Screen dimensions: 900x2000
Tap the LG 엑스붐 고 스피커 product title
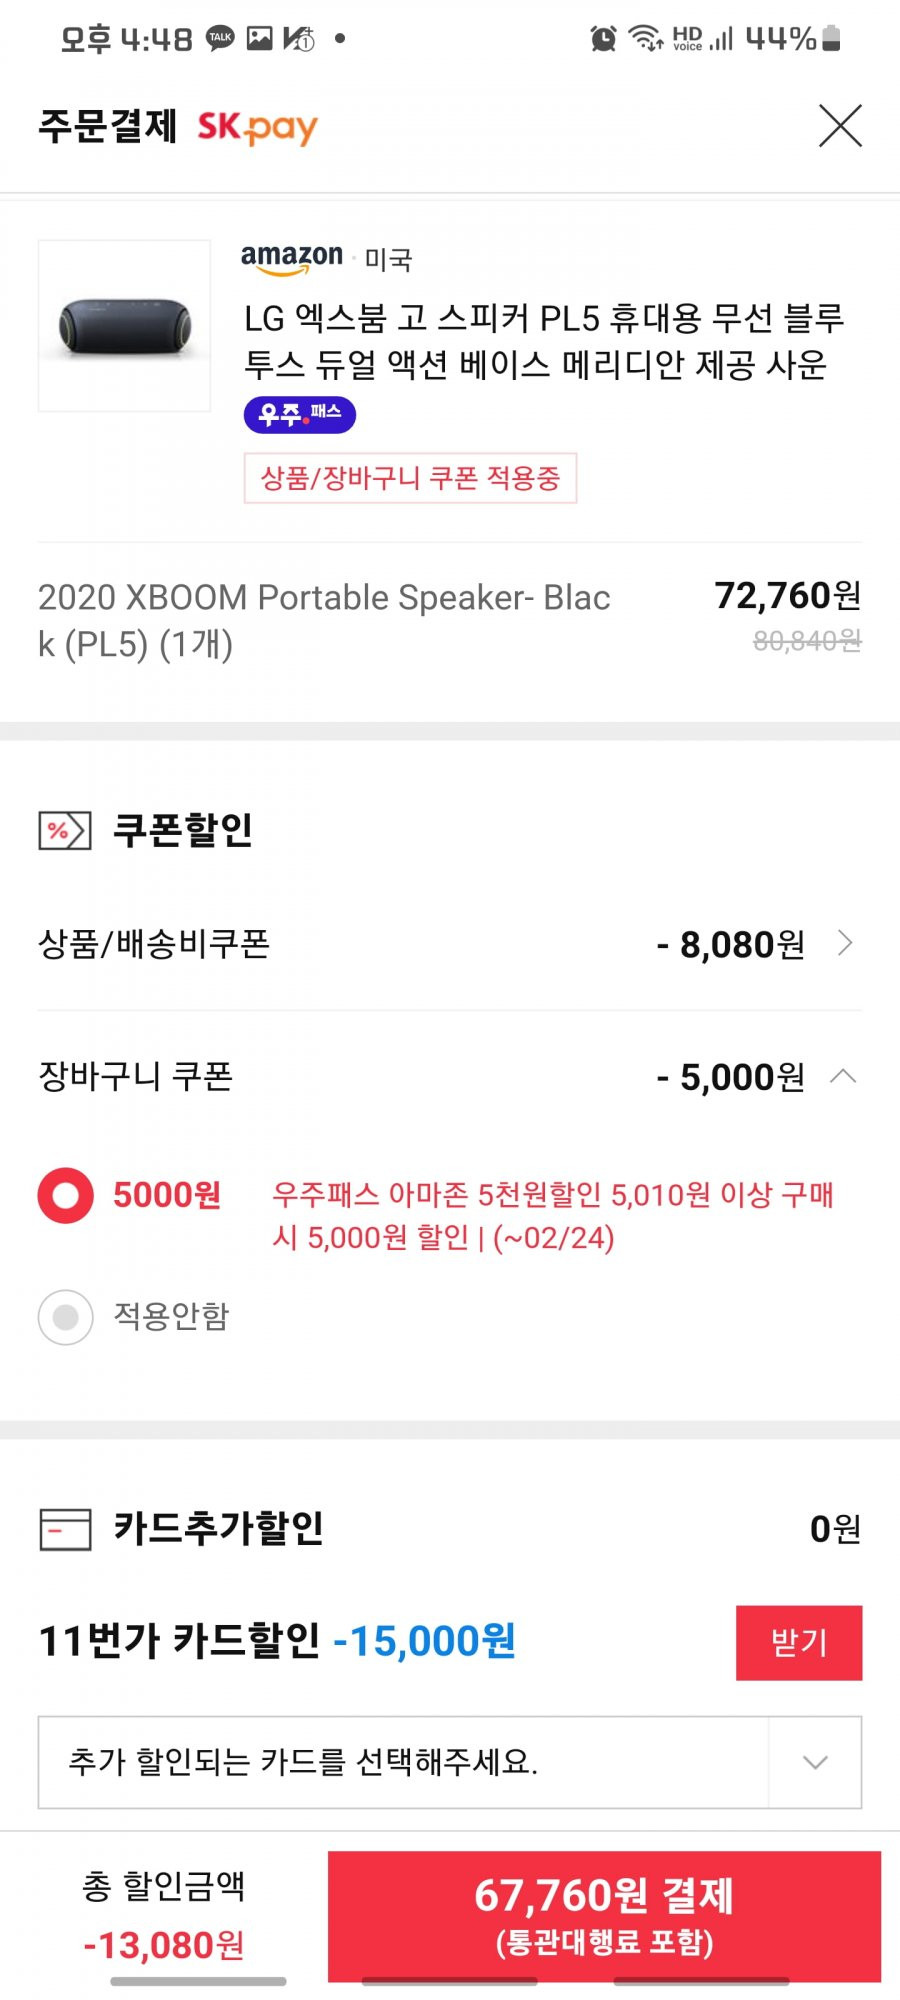(544, 341)
